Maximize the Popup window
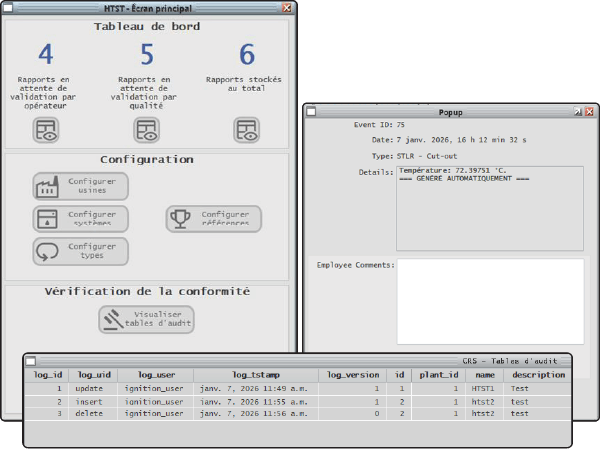This screenshot has width=600, height=449. pyautogui.click(x=578, y=112)
